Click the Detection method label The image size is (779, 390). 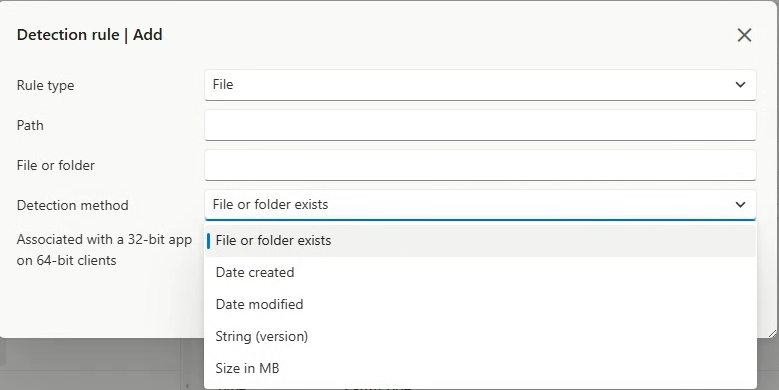73,205
